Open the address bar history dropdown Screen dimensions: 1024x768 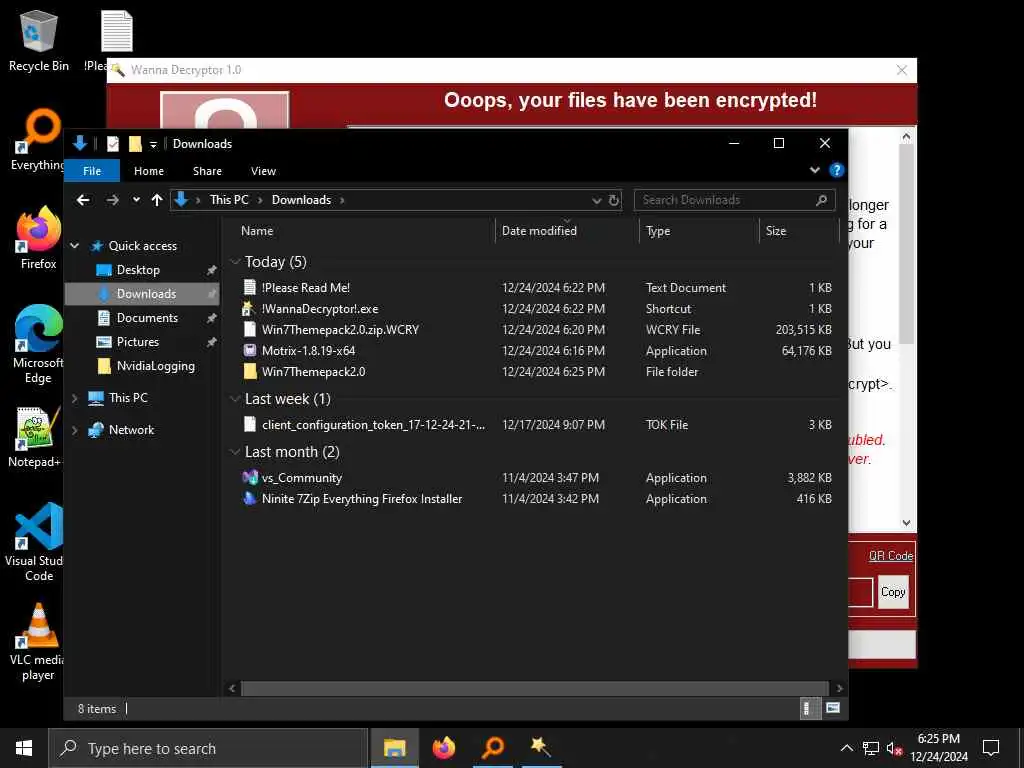[596, 200]
